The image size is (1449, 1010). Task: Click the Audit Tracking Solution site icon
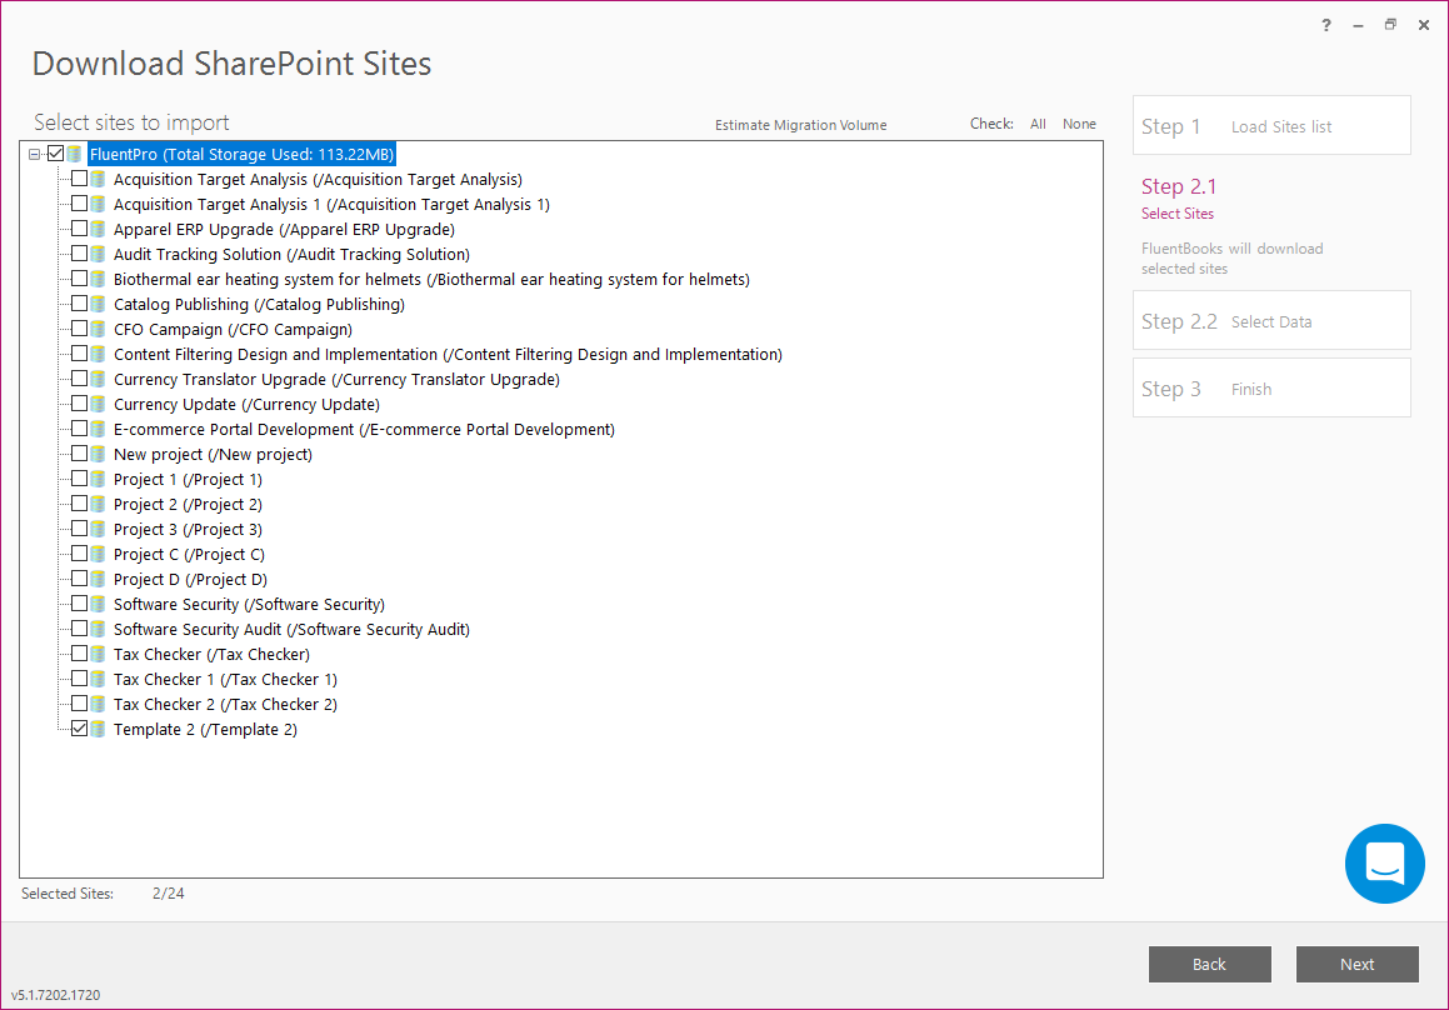point(99,254)
